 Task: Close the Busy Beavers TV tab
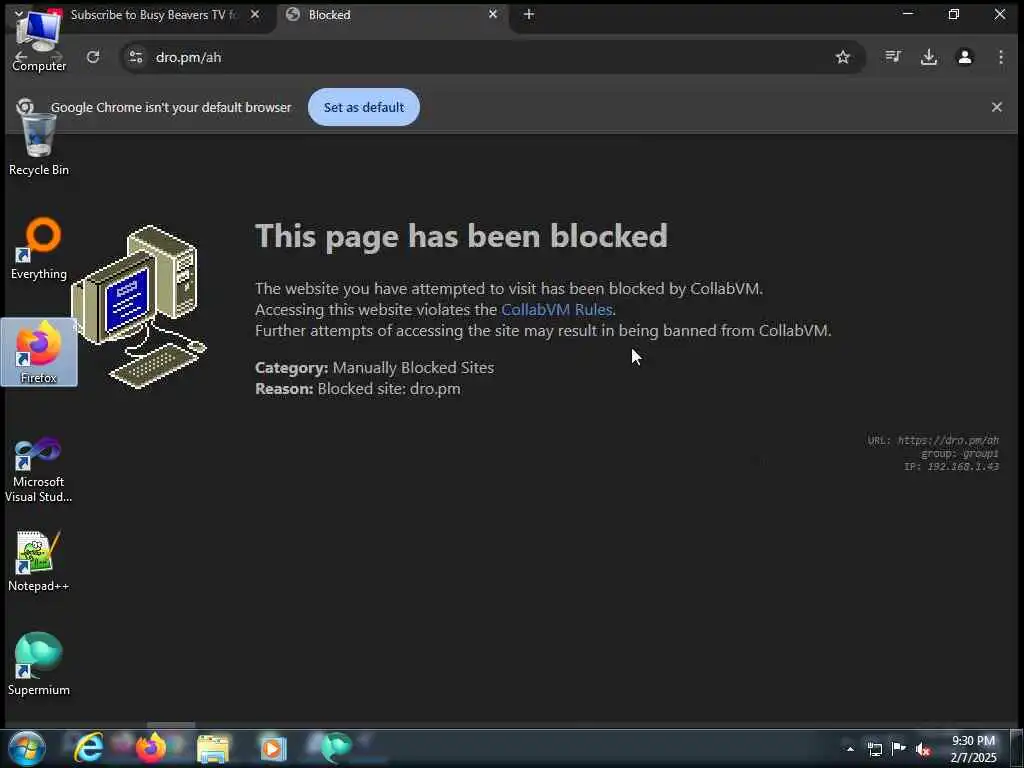(x=255, y=14)
